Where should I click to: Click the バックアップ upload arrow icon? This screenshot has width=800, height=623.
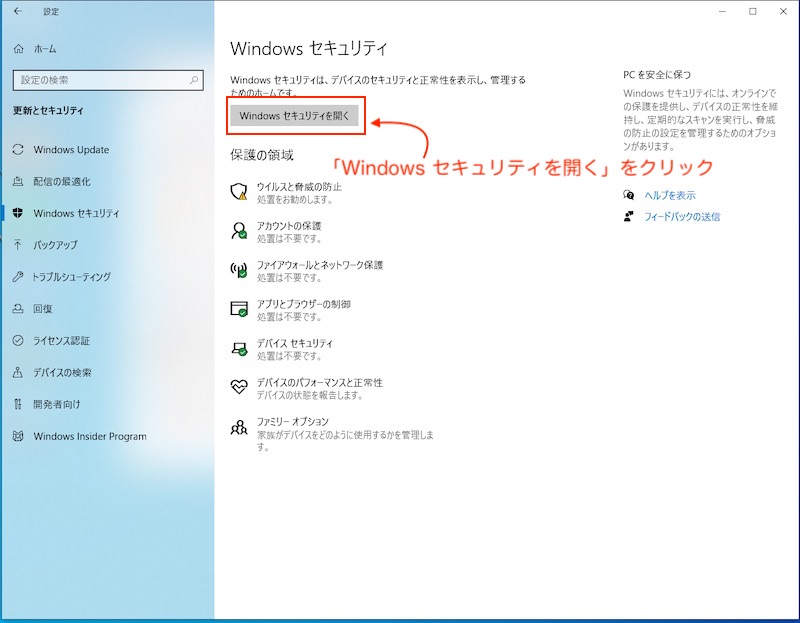tap(18, 245)
